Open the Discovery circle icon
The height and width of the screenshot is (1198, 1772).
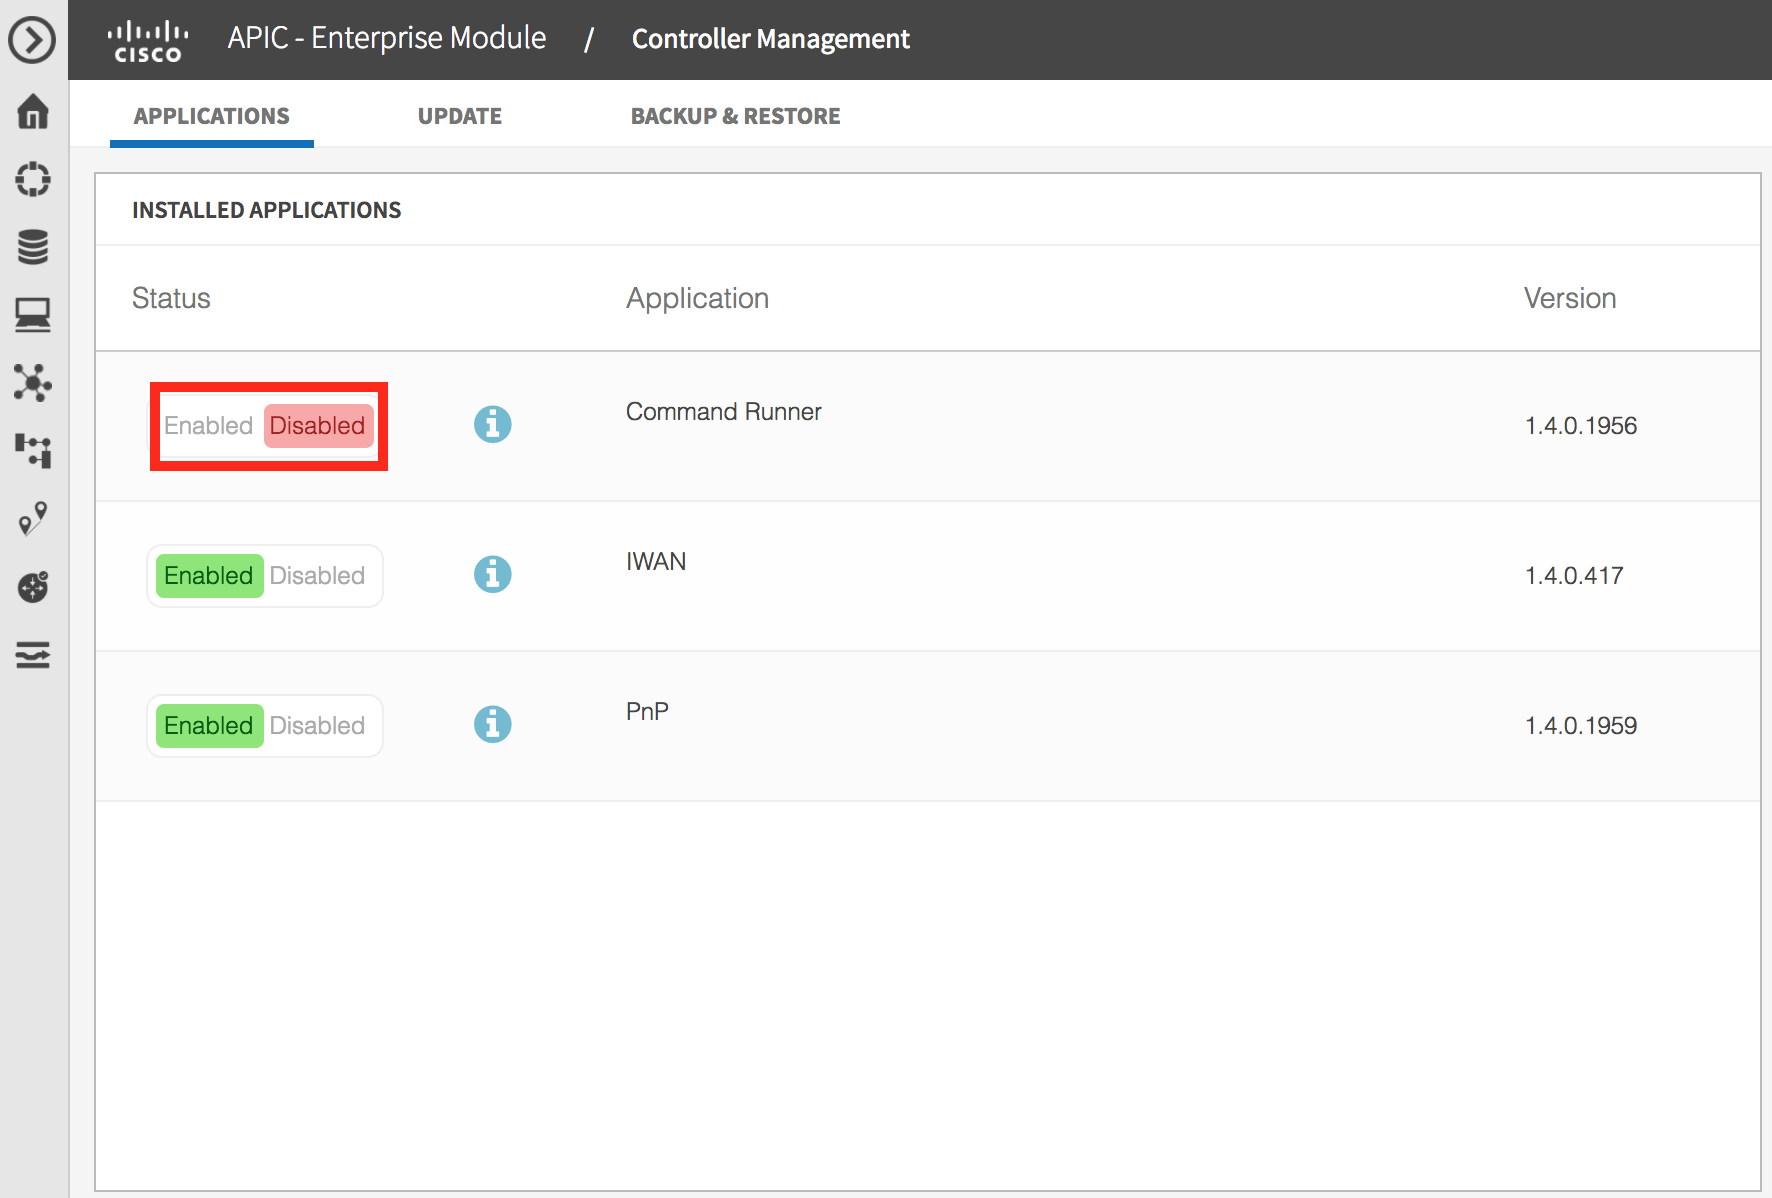click(33, 179)
